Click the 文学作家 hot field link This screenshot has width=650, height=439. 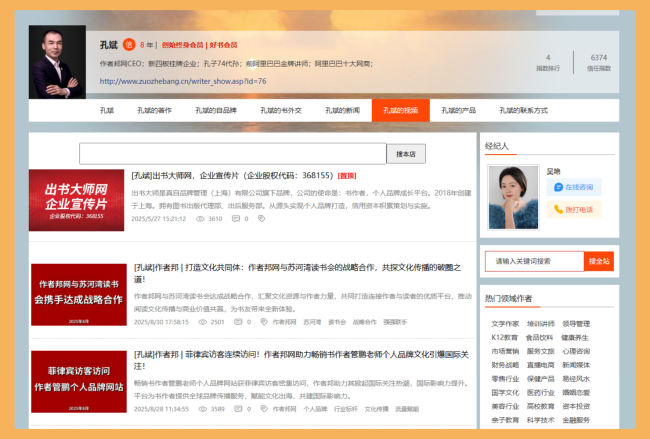click(x=505, y=324)
